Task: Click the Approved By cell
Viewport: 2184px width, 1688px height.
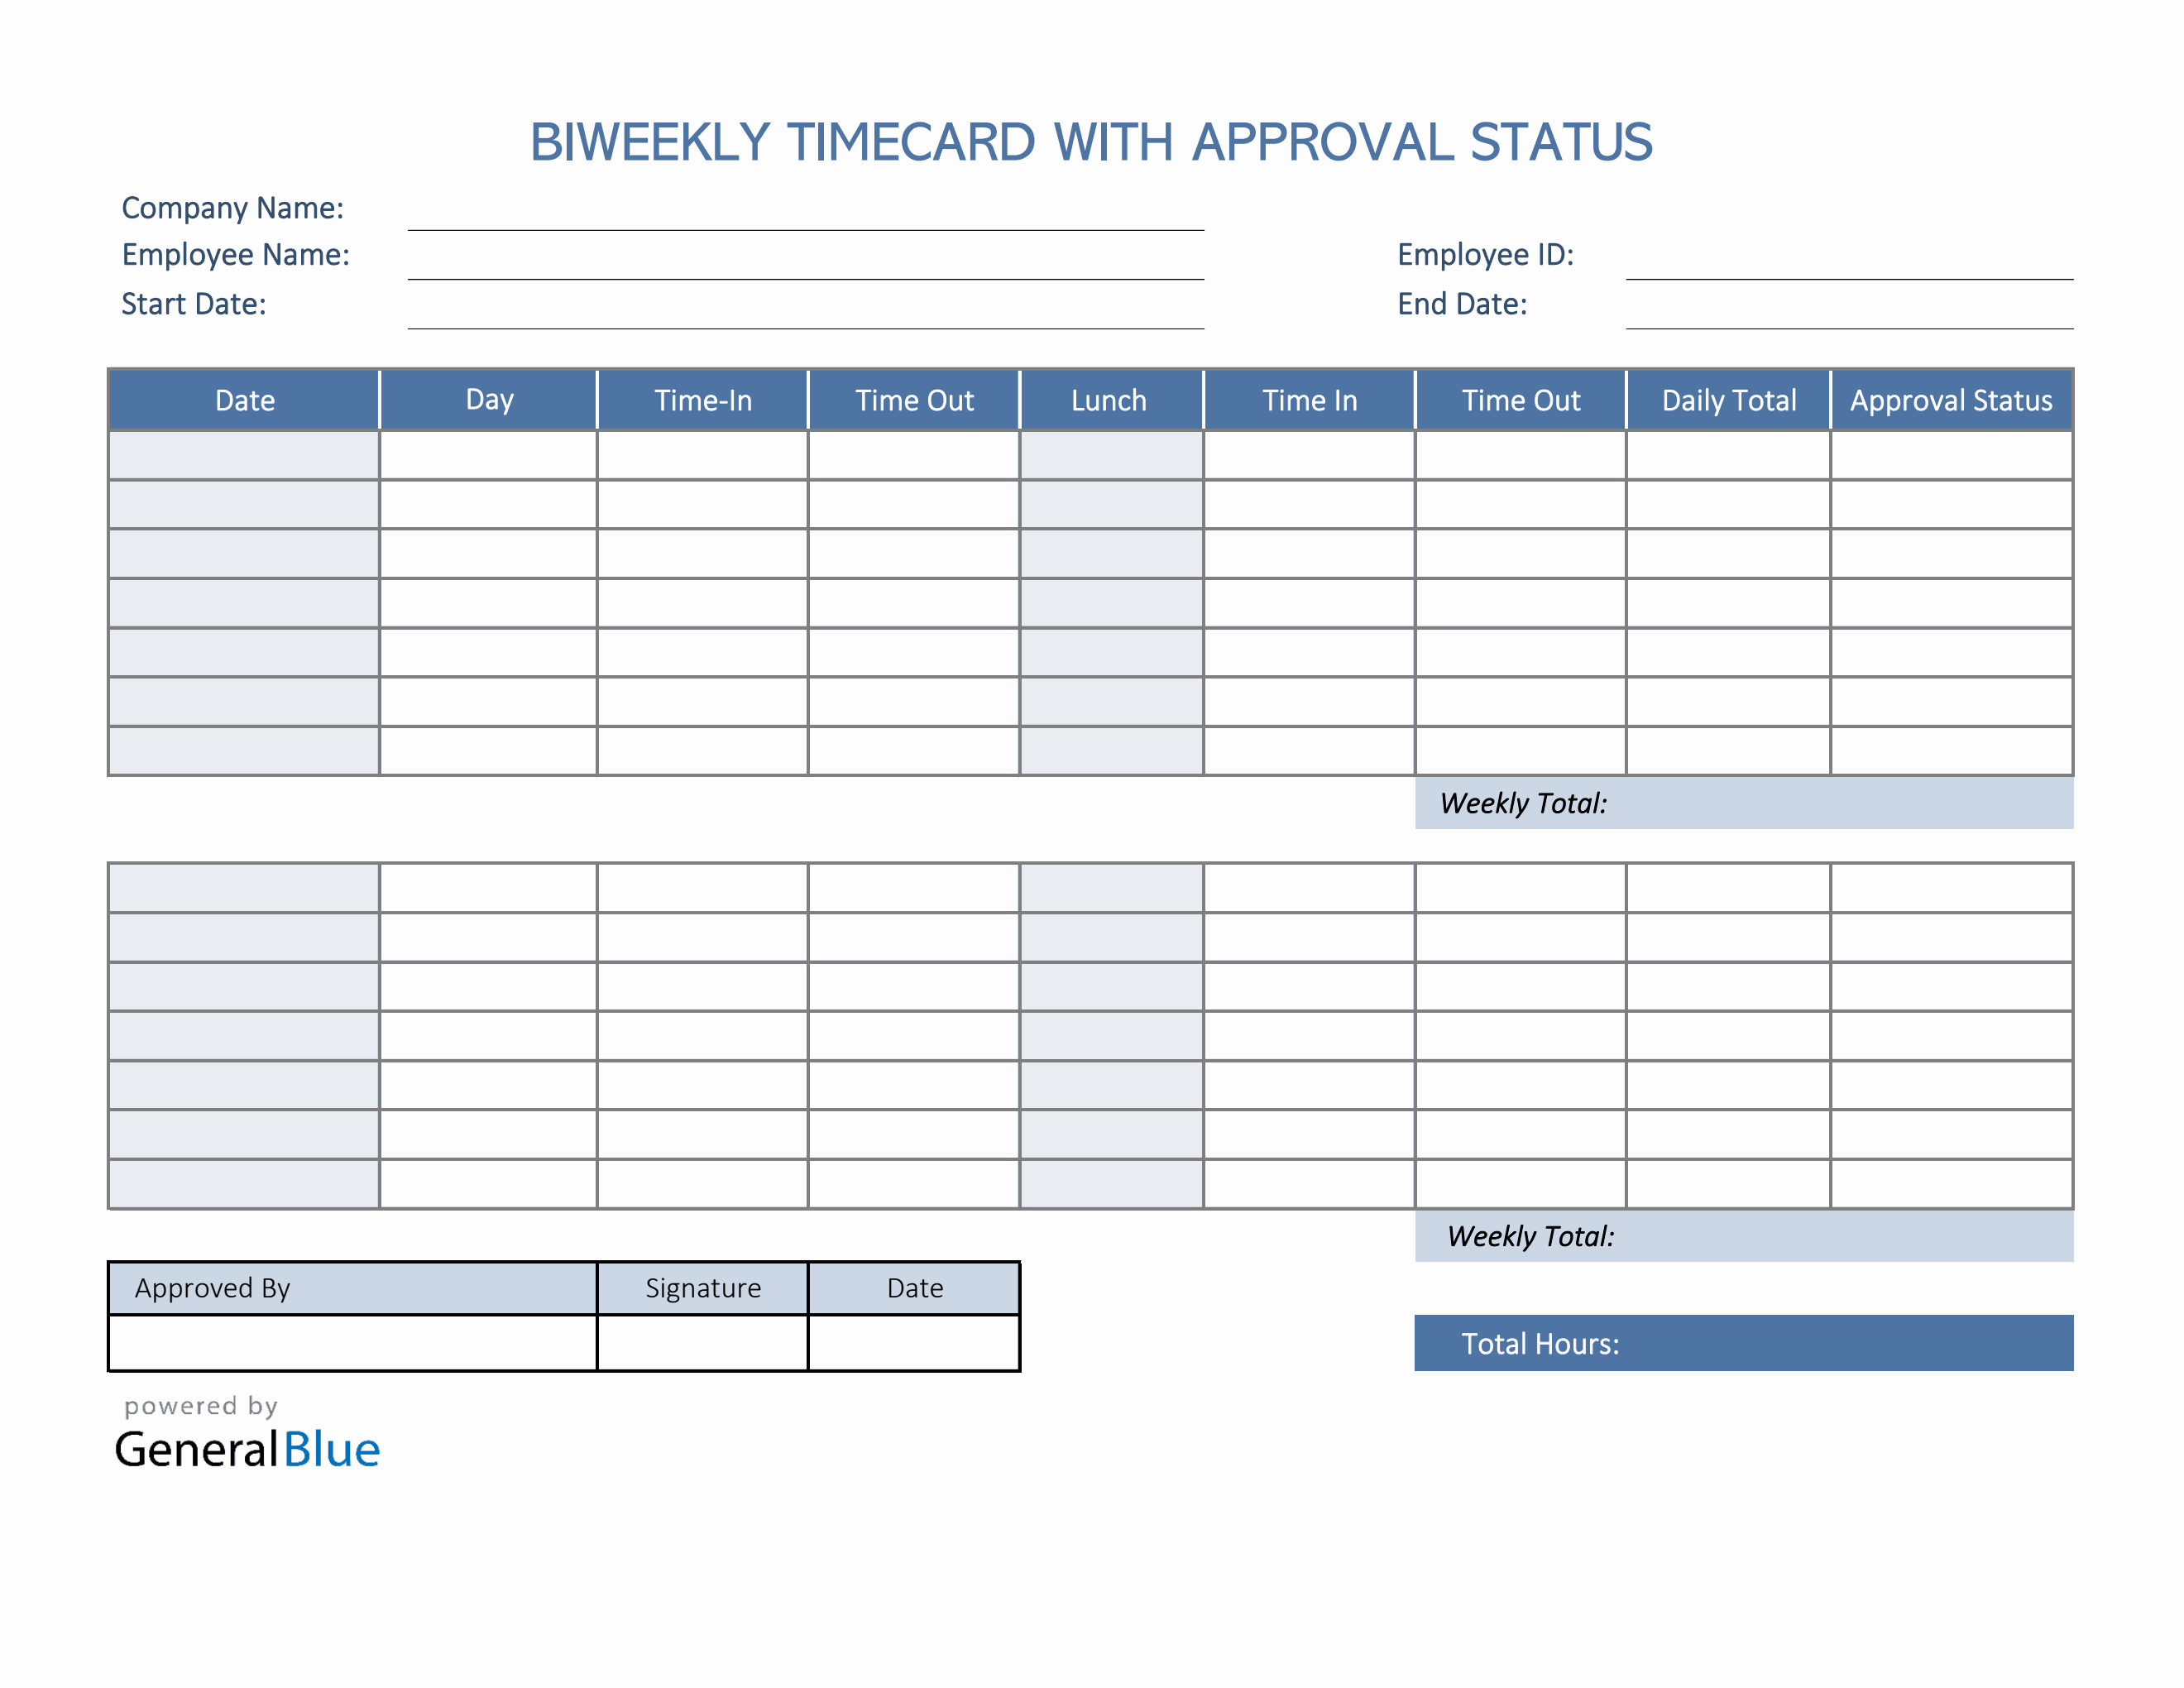Action: pos(350,1288)
